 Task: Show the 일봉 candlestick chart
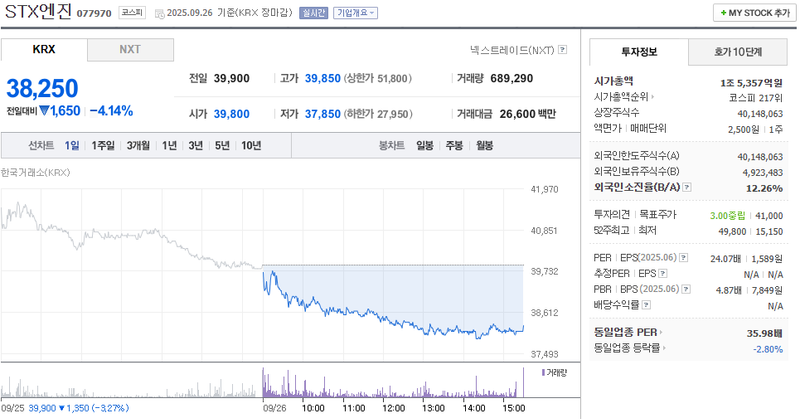pyautogui.click(x=424, y=145)
